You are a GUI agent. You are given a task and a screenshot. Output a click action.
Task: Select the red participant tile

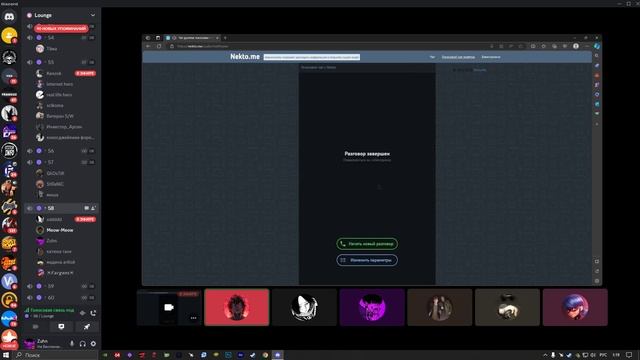(237, 307)
